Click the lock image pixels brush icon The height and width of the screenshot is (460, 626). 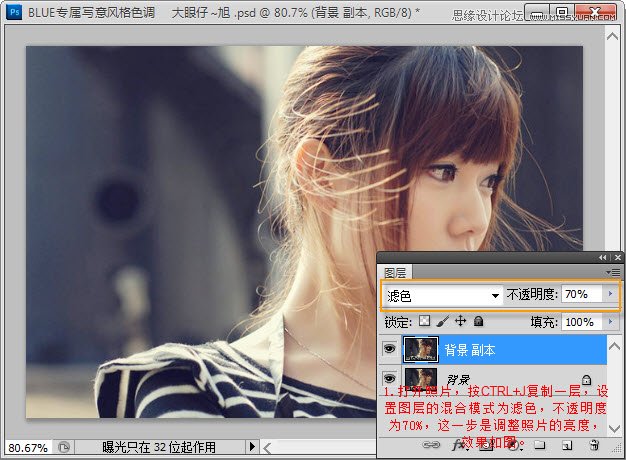442,322
